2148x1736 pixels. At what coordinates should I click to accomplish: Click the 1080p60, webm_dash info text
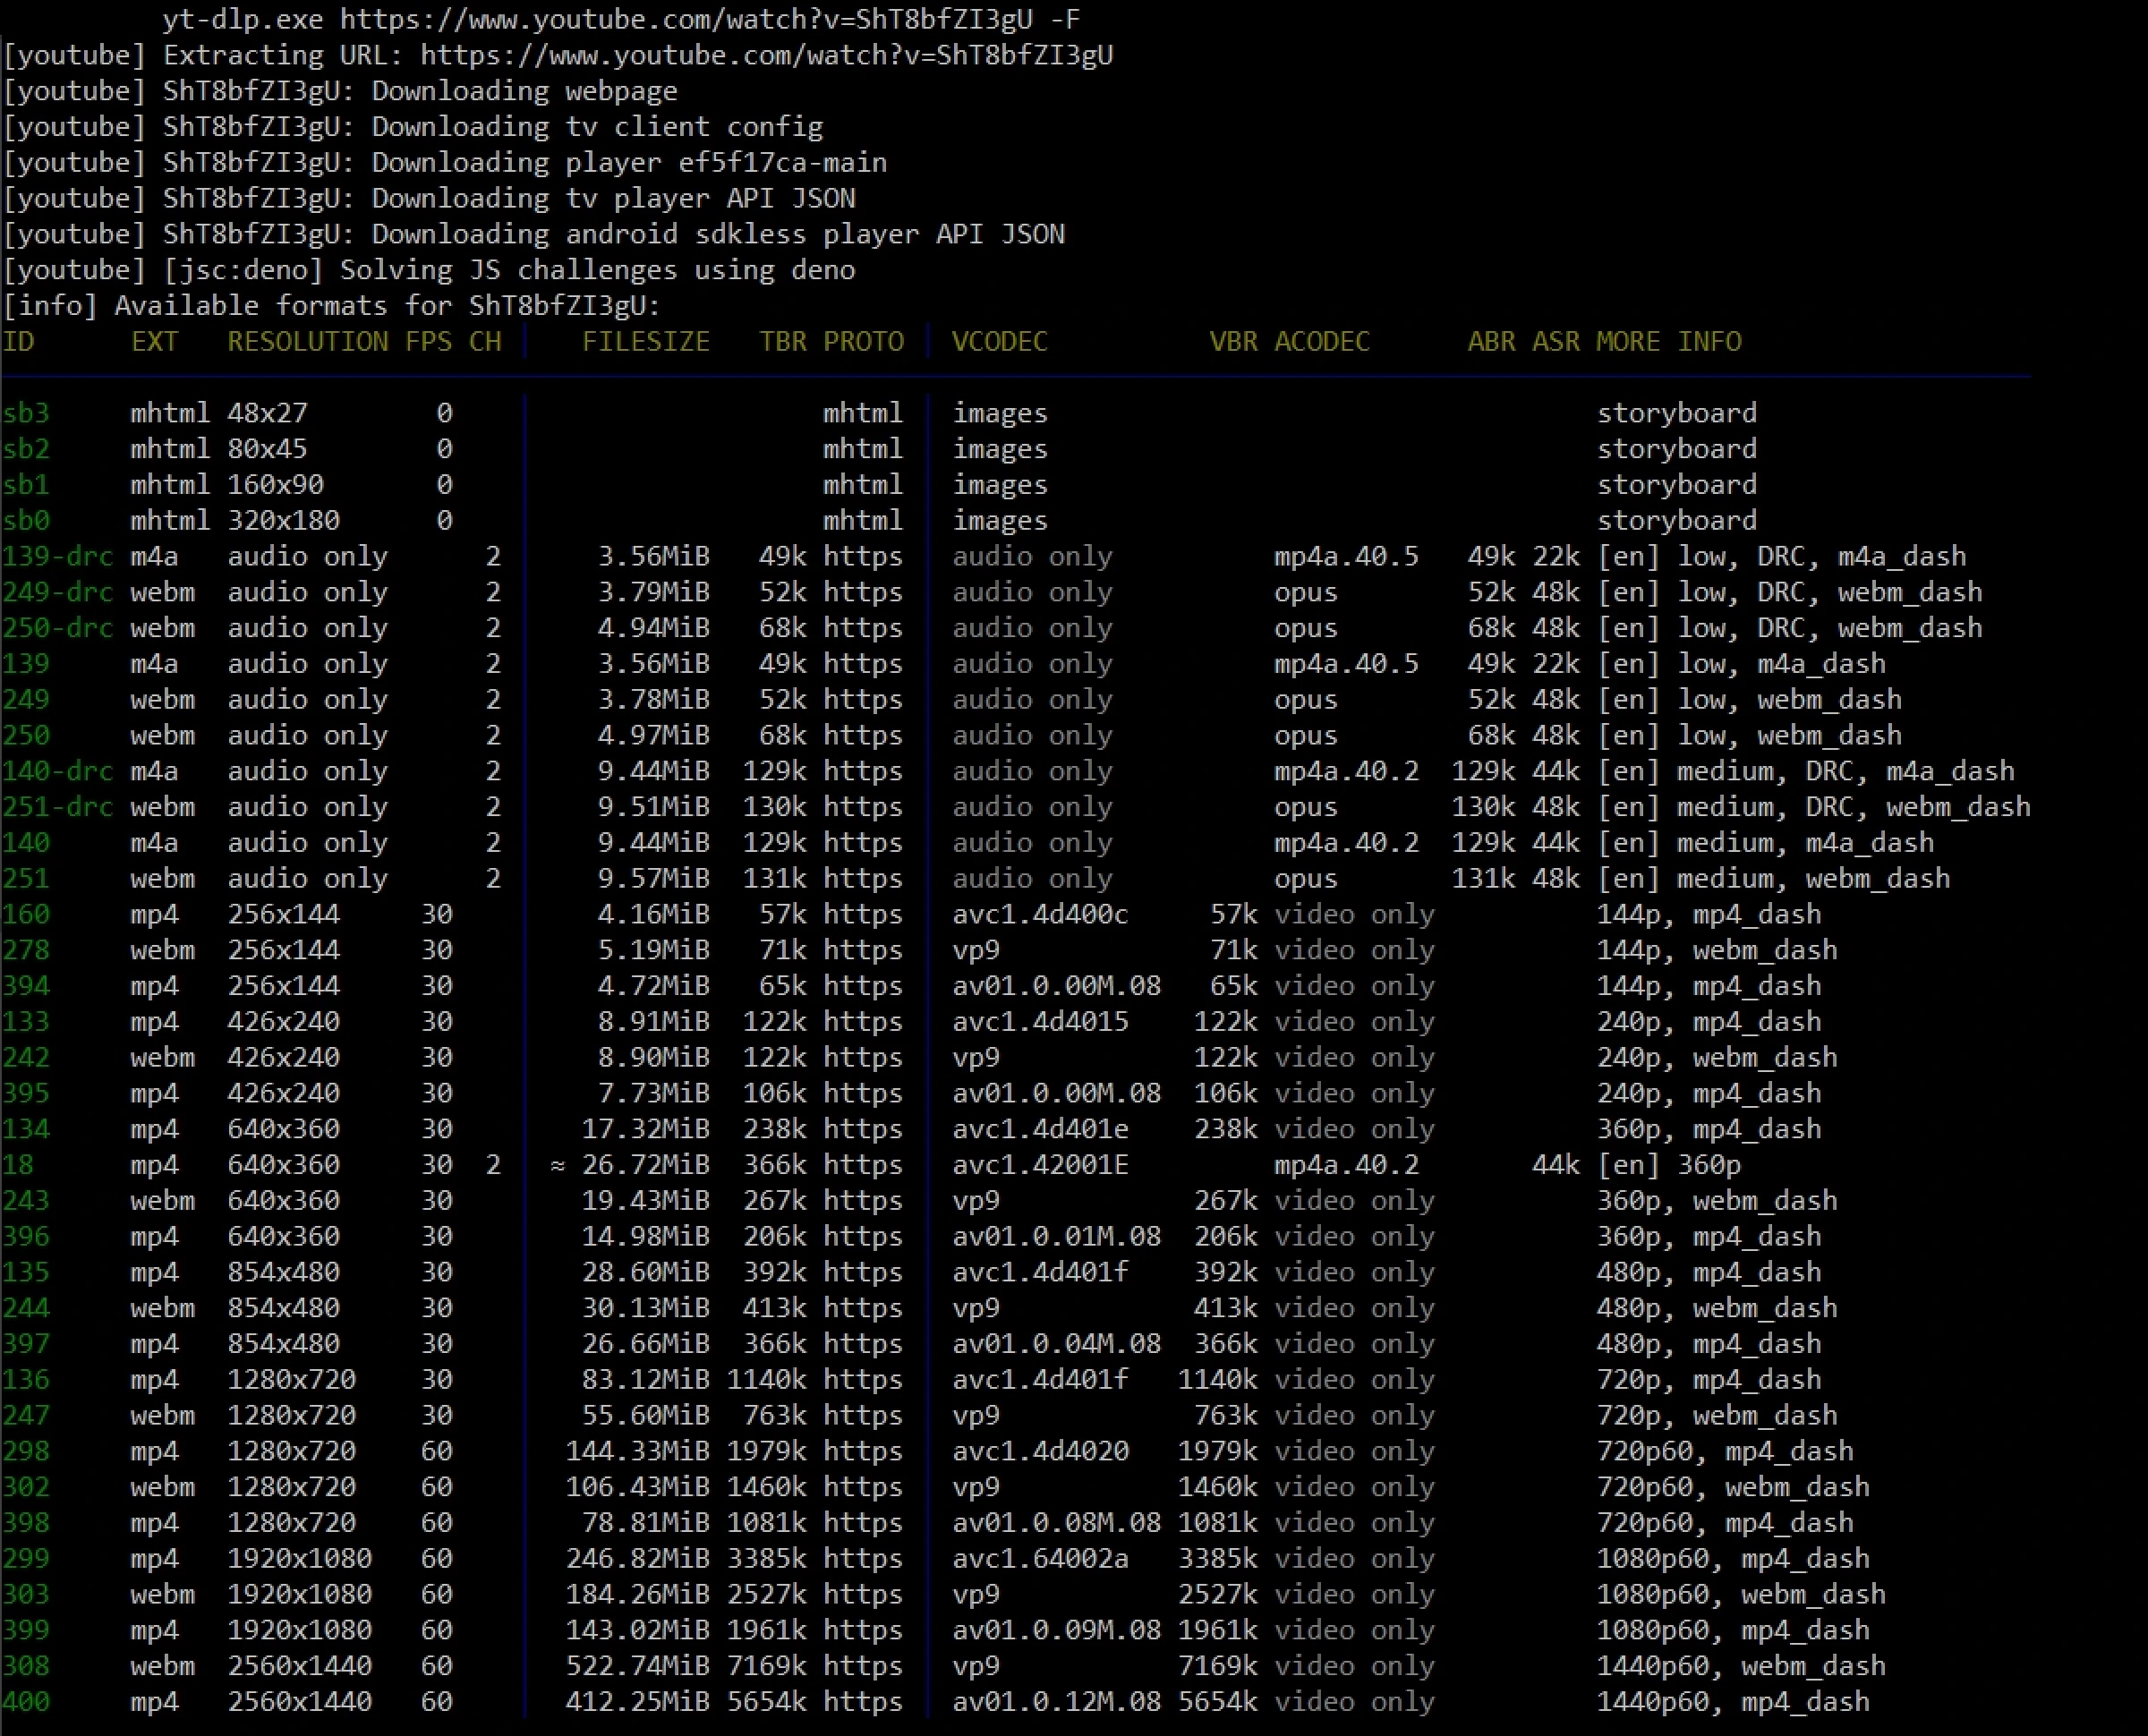tap(1740, 1595)
